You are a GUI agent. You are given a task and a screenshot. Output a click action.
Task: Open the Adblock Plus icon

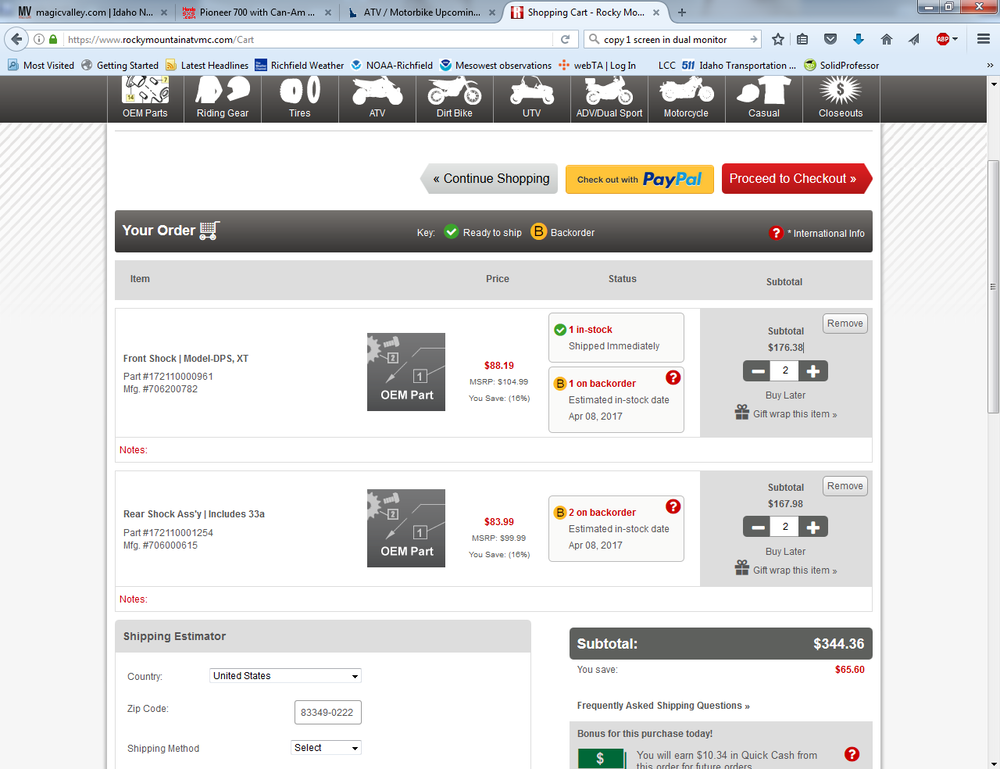pos(943,40)
